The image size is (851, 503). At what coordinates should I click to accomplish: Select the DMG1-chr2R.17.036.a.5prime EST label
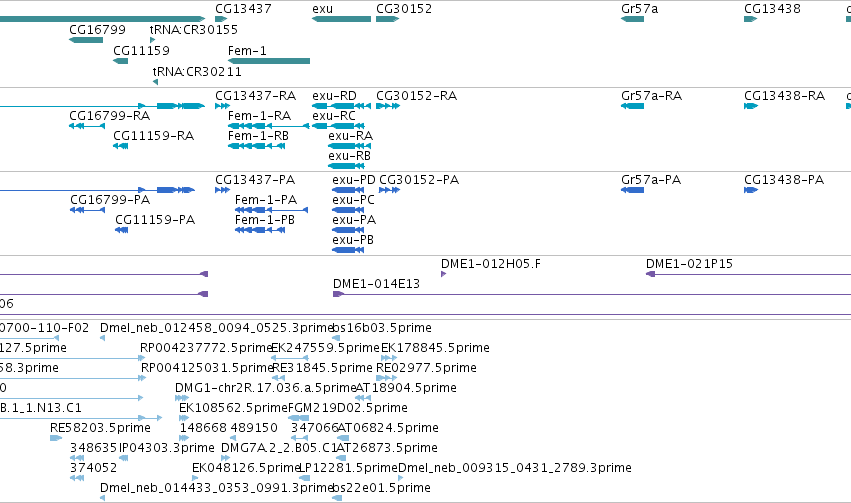tap(265, 388)
